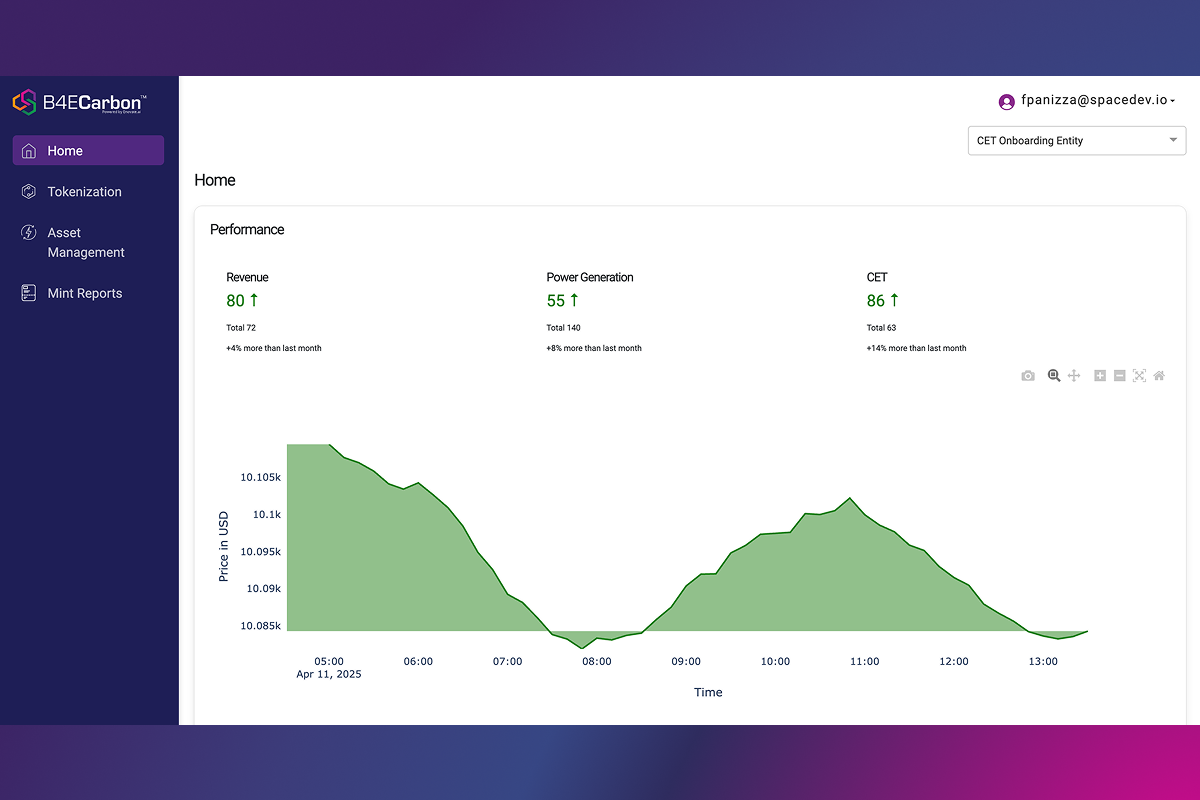This screenshot has width=1200, height=800.
Task: Expand the CET Onboarding Entity dropdown
Action: click(1077, 141)
